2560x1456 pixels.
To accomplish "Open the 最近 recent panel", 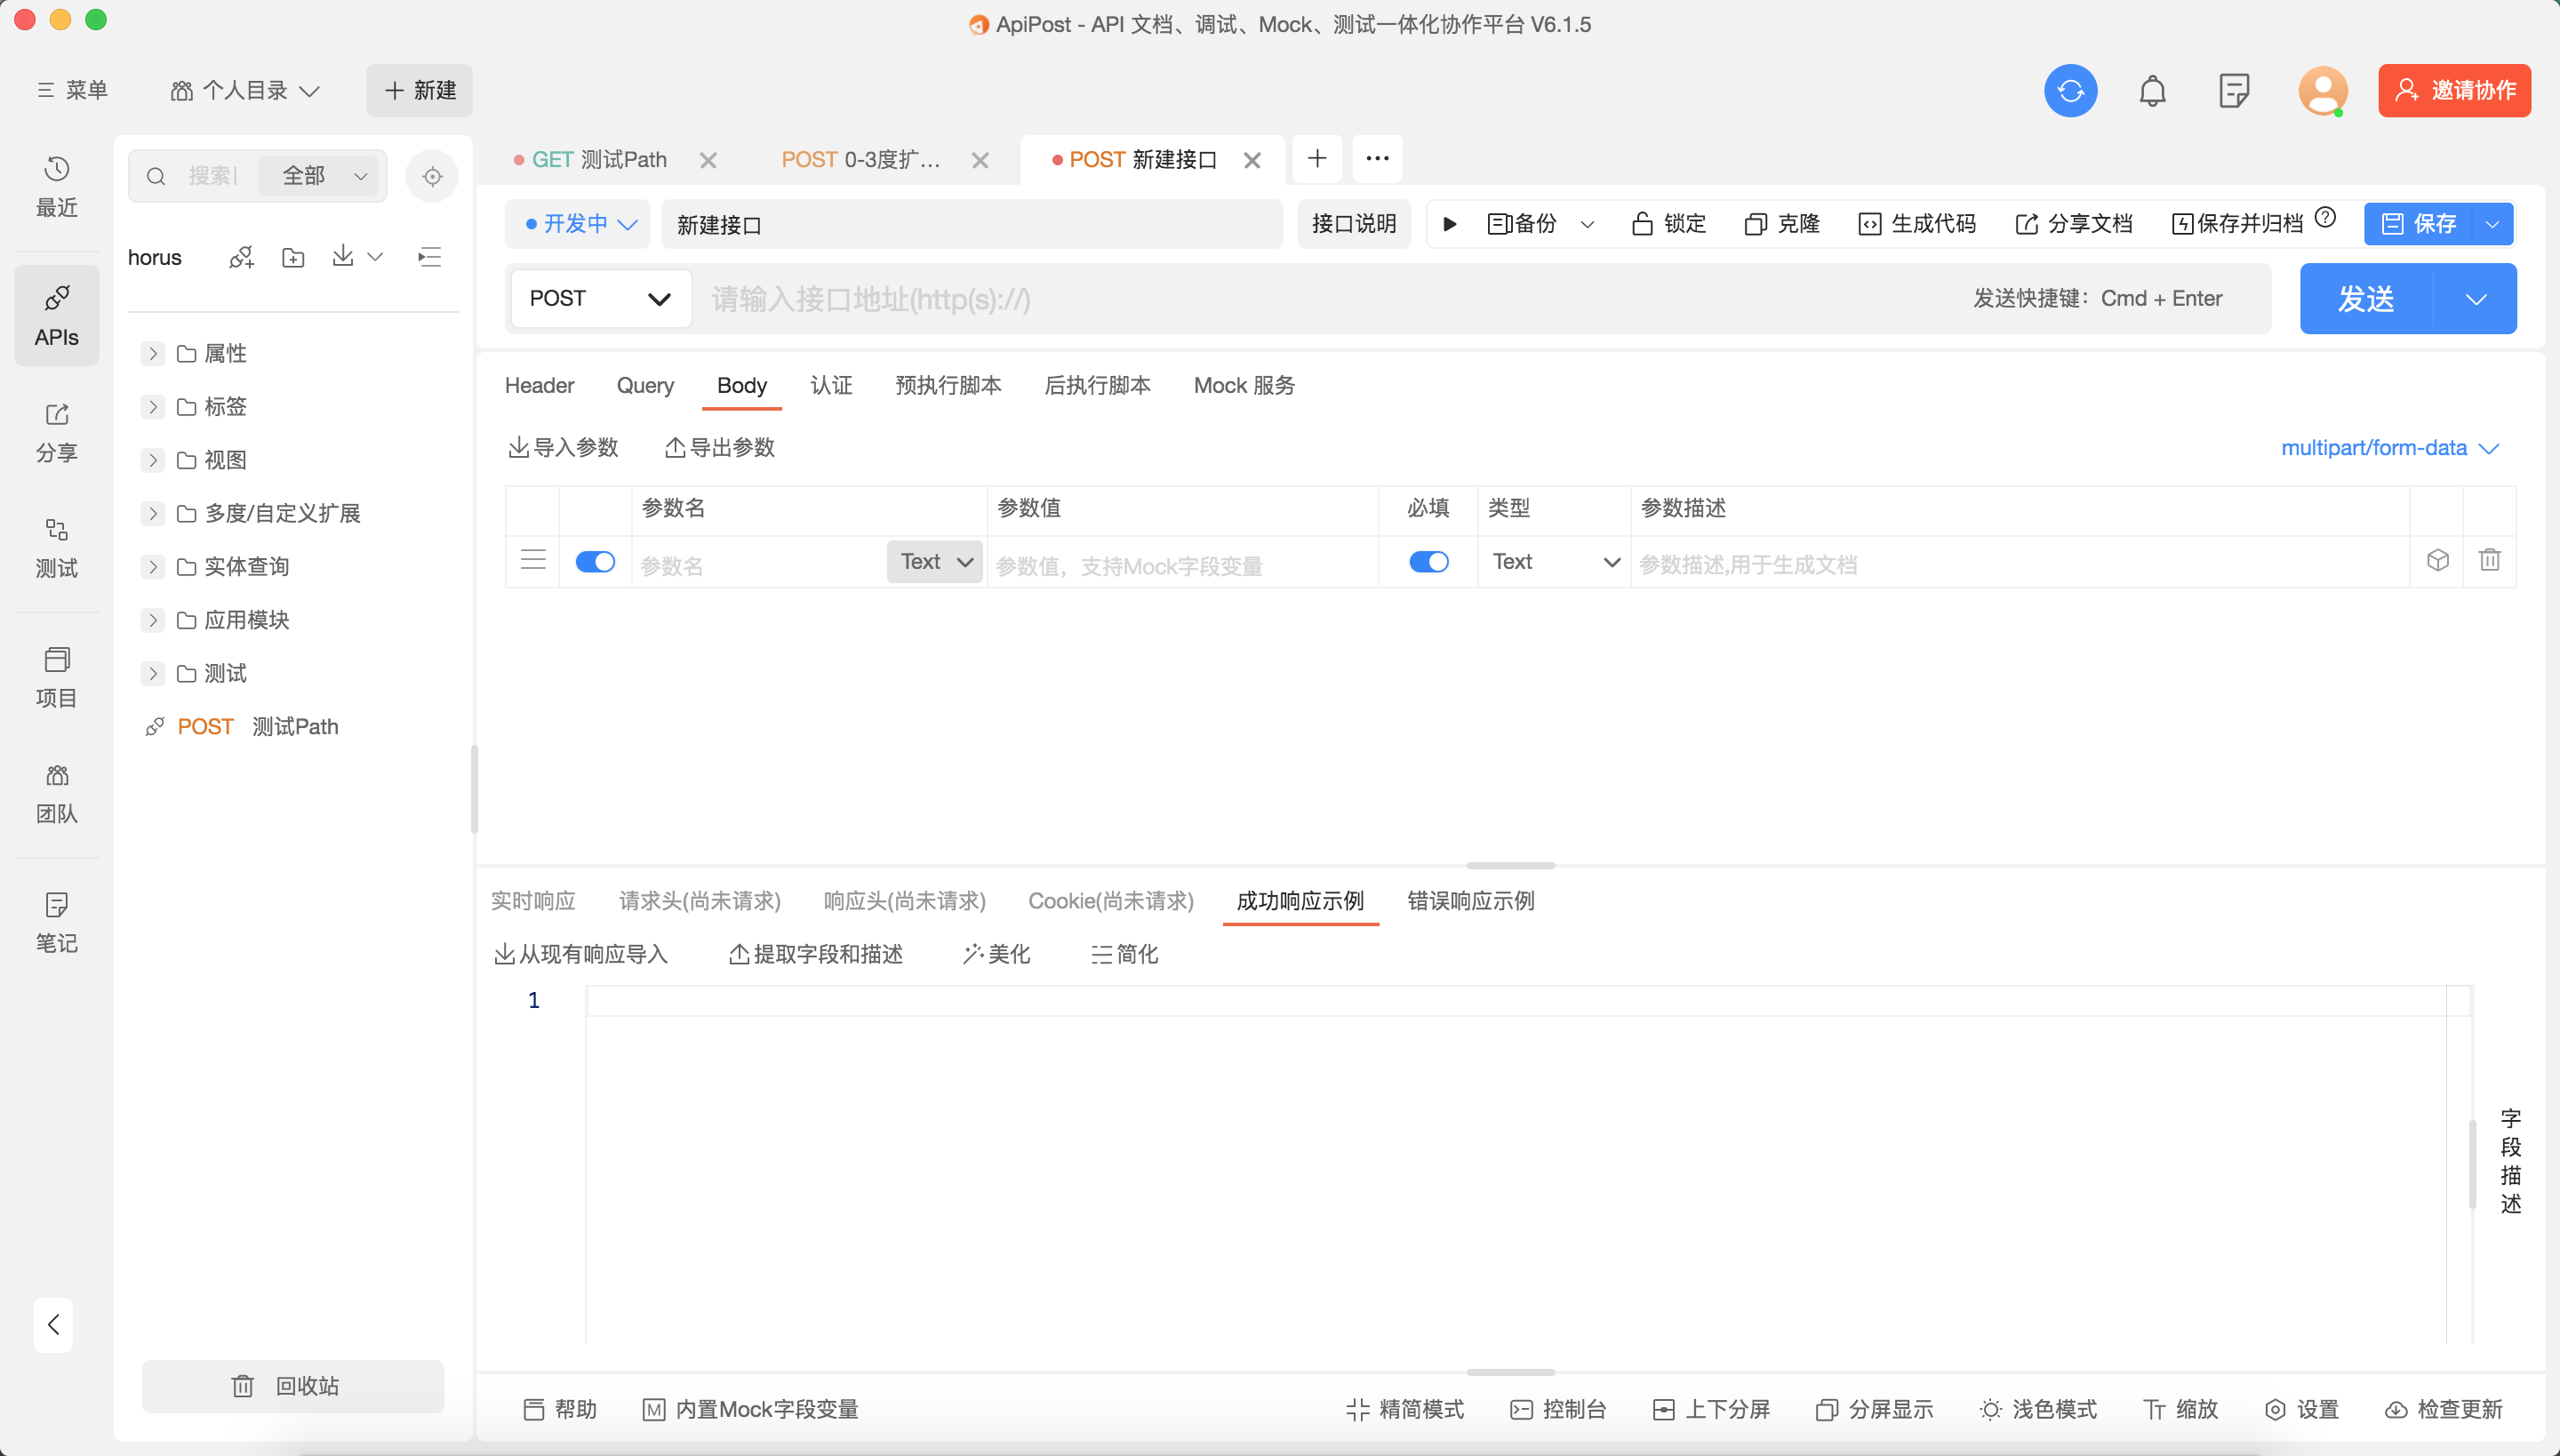I will coord(57,187).
